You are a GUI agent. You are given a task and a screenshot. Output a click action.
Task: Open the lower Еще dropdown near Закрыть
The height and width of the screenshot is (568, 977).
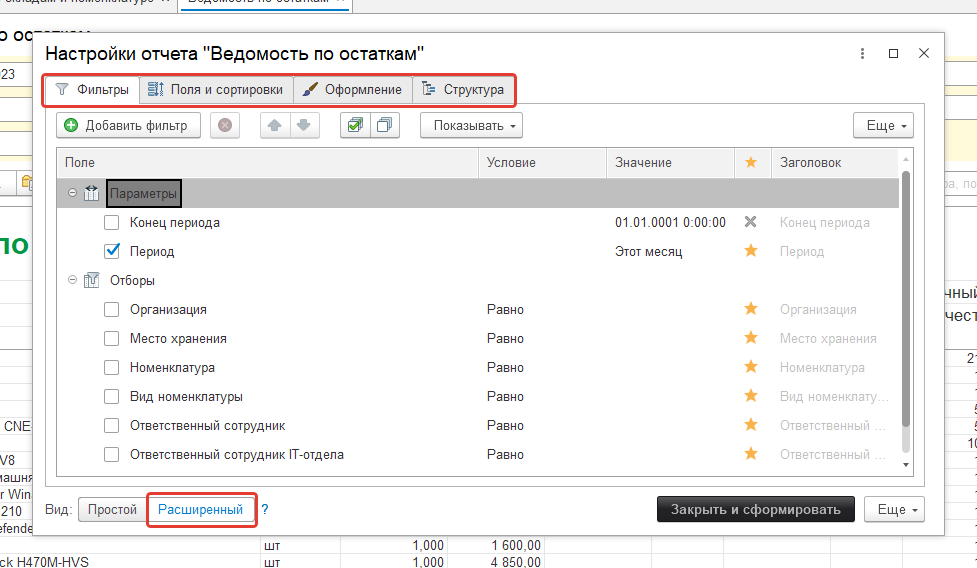pyautogui.click(x=894, y=509)
